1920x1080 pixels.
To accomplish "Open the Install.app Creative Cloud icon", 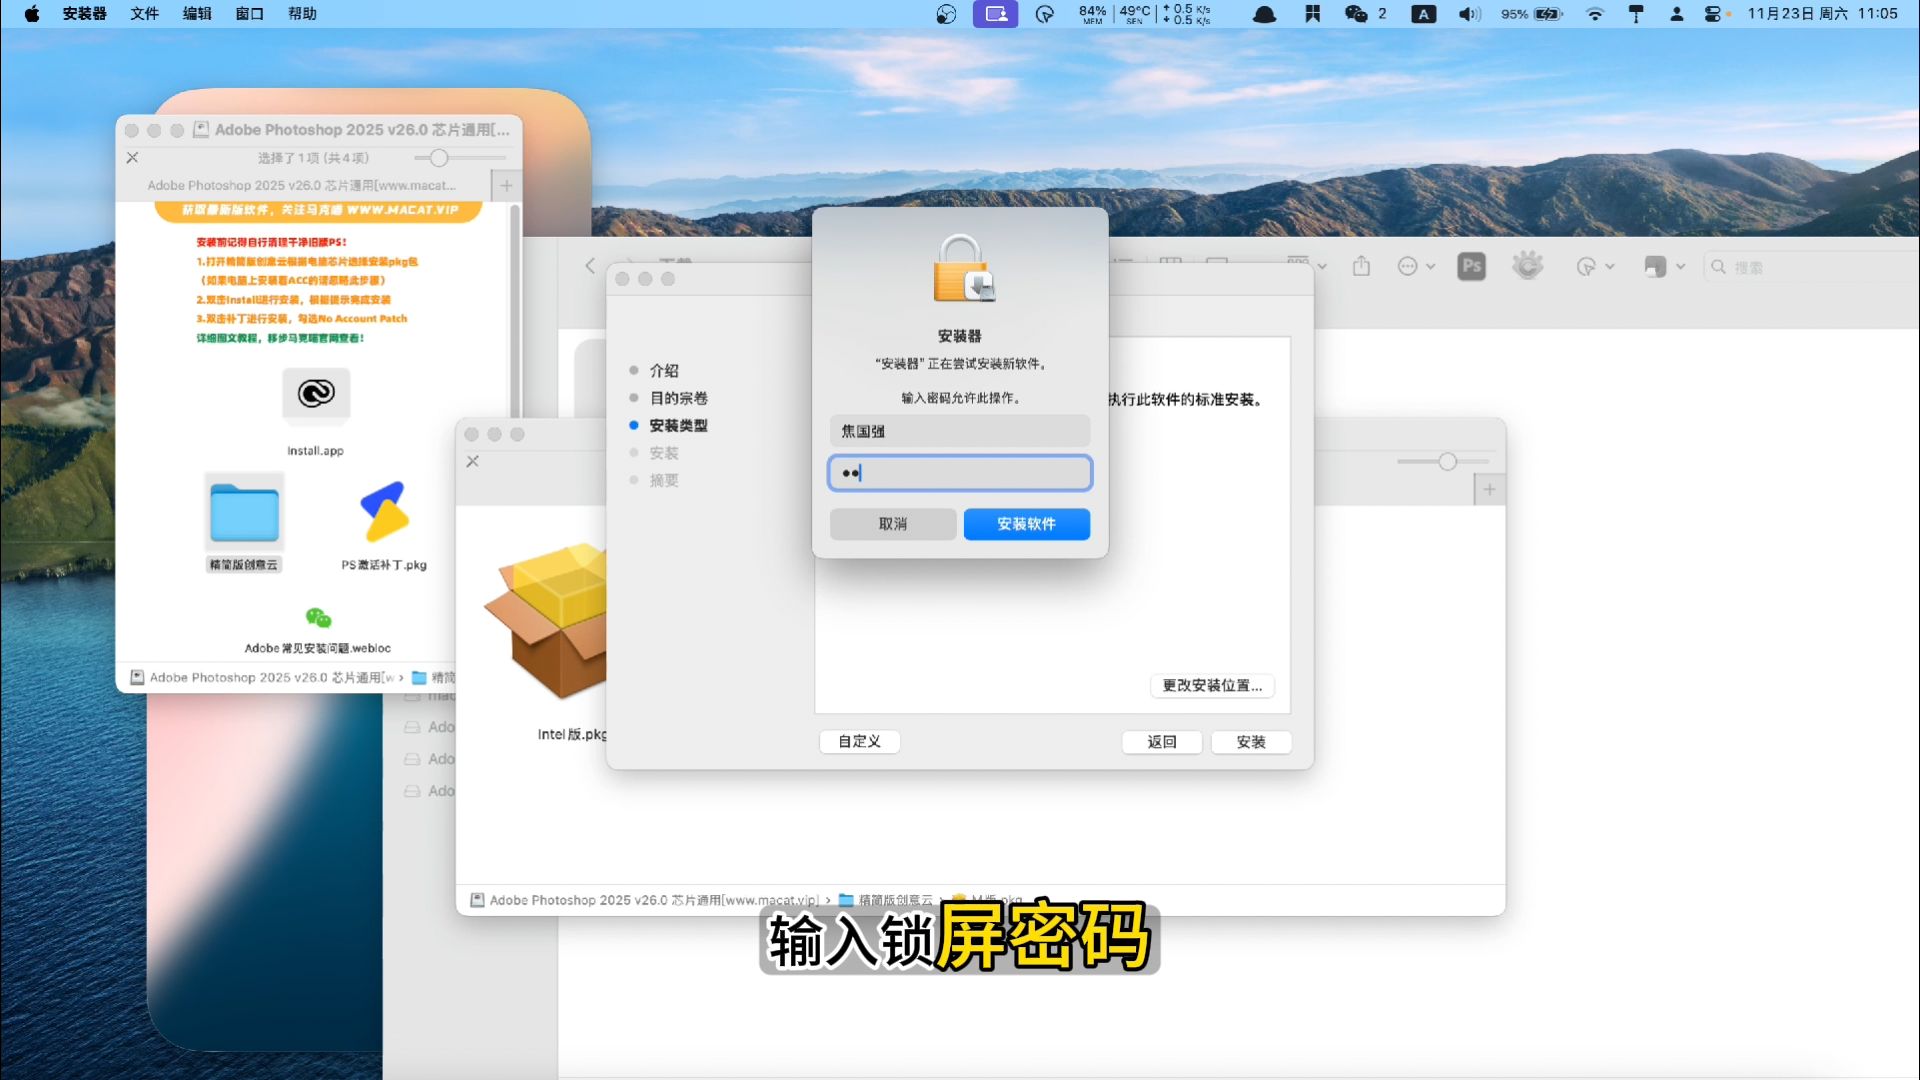I will (316, 394).
